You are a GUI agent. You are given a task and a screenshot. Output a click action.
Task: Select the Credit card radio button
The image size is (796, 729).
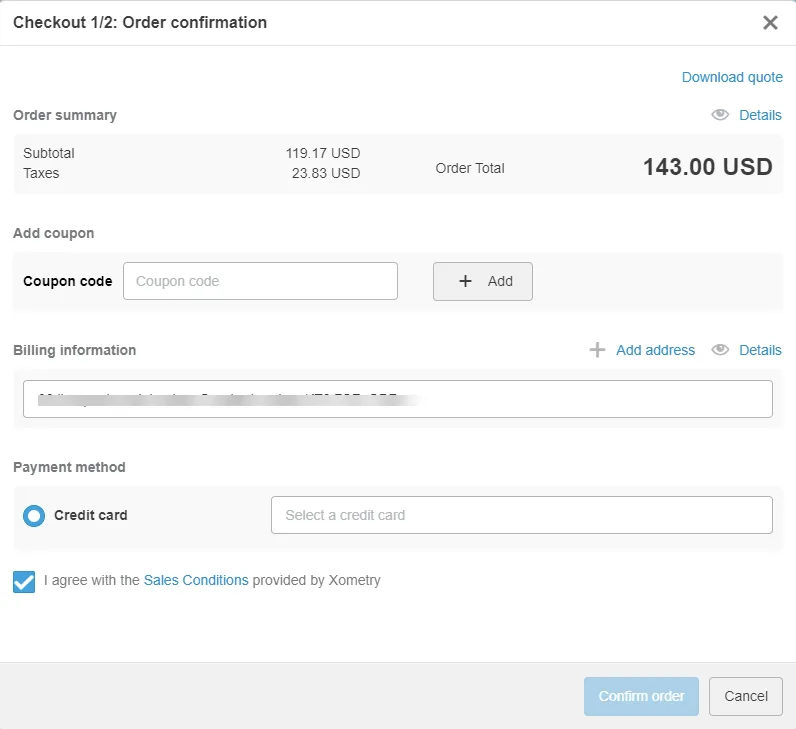tap(34, 516)
